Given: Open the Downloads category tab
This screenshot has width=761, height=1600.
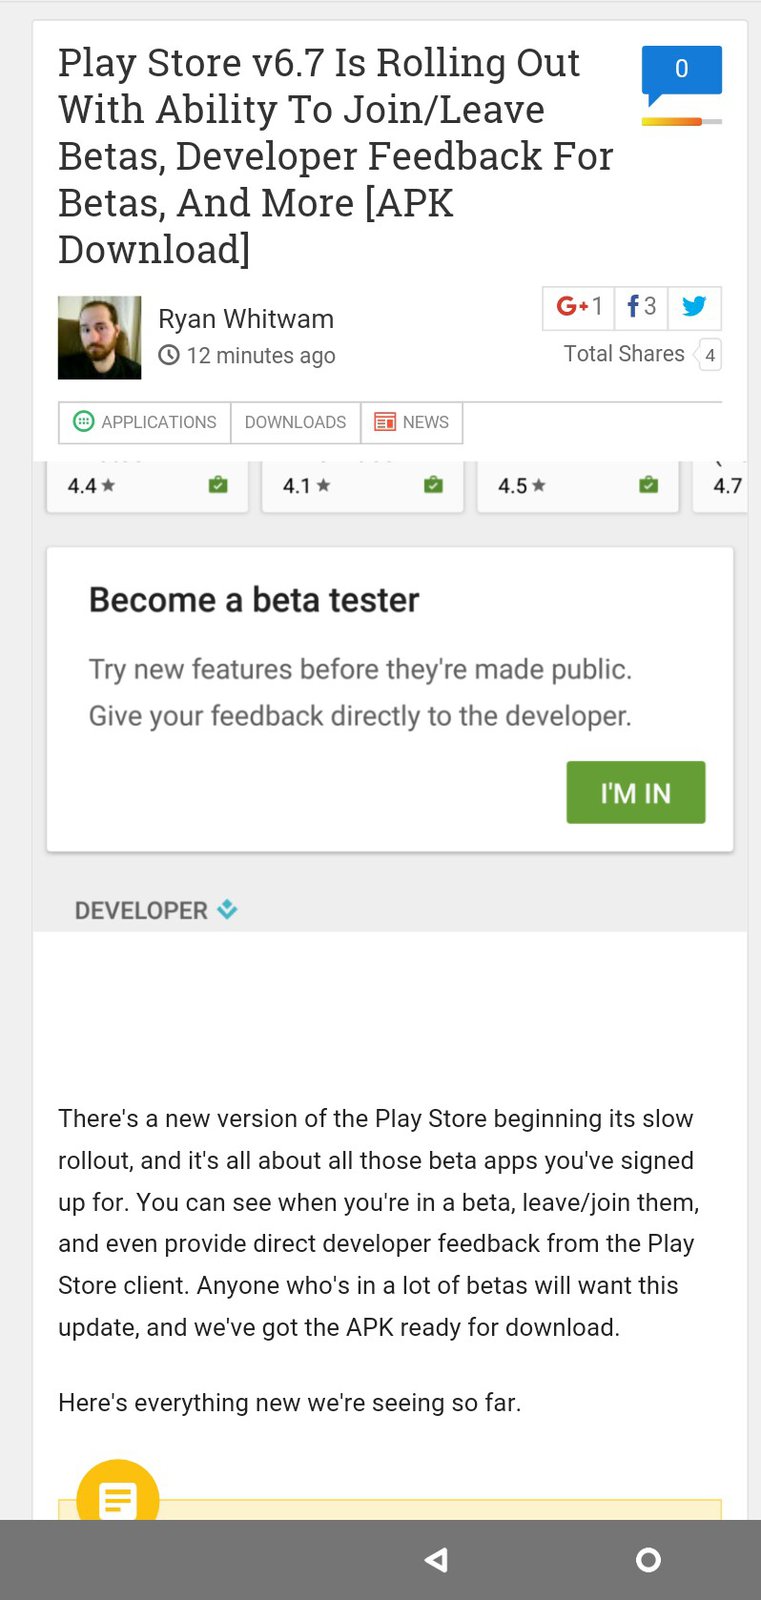Looking at the screenshot, I should (295, 422).
